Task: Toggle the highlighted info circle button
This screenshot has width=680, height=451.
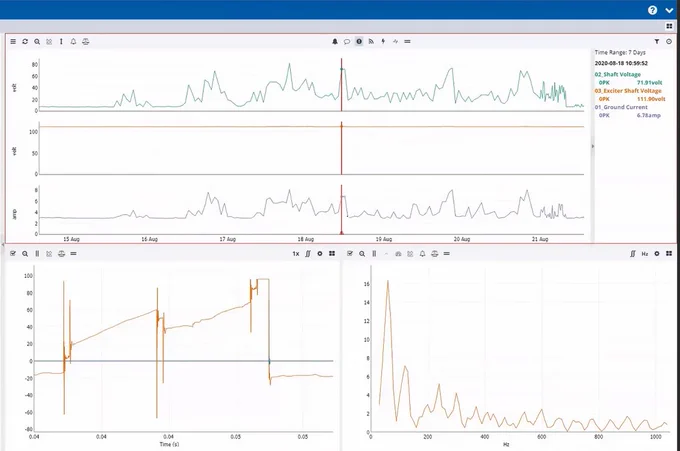Action: click(359, 42)
